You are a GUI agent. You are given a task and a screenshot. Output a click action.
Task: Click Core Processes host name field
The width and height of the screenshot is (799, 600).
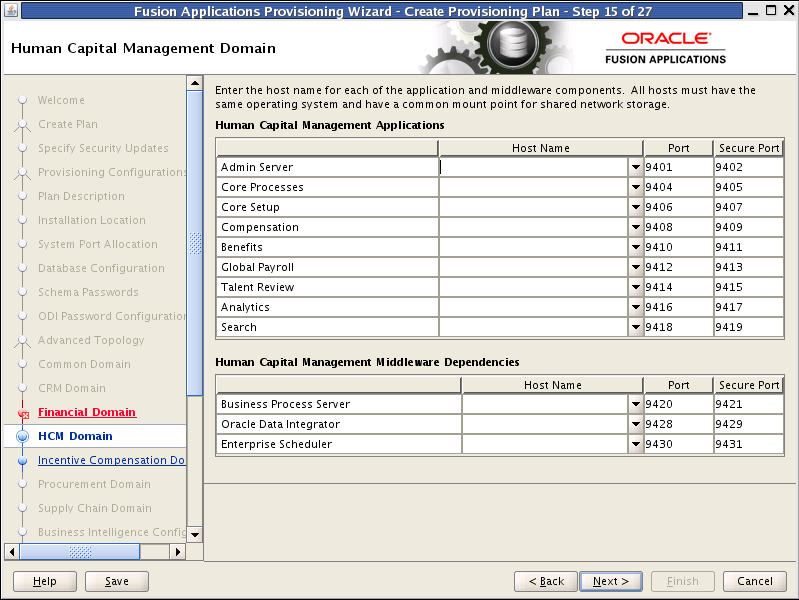[x=534, y=187]
